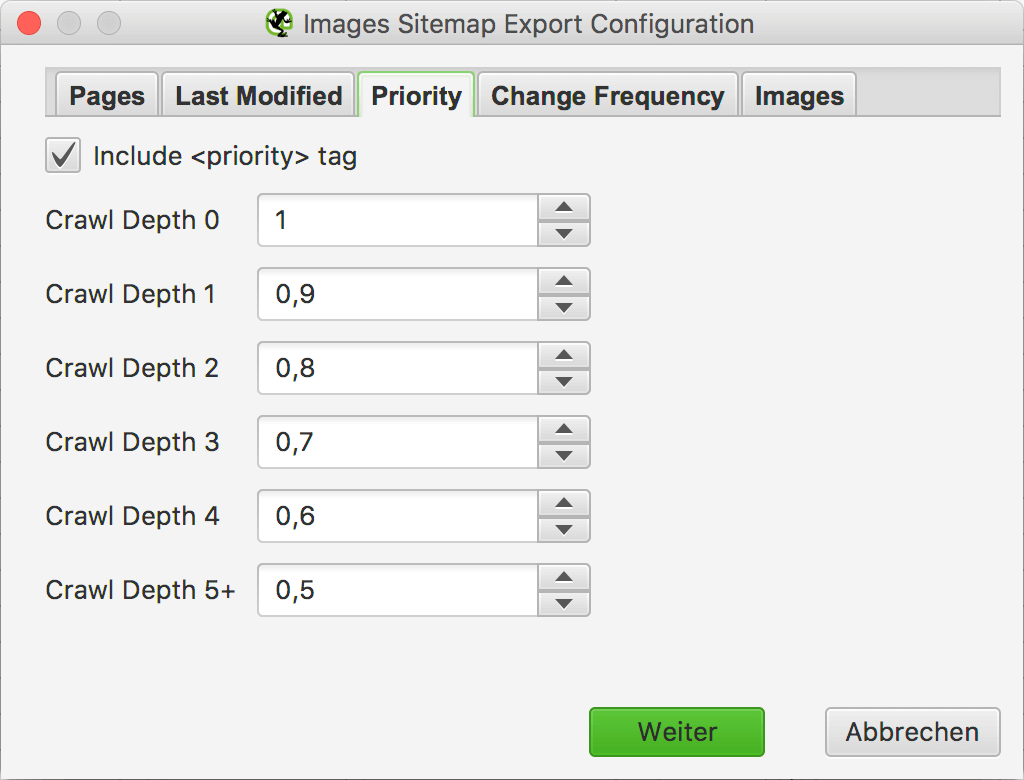Switch to the Images tab

[x=799, y=95]
